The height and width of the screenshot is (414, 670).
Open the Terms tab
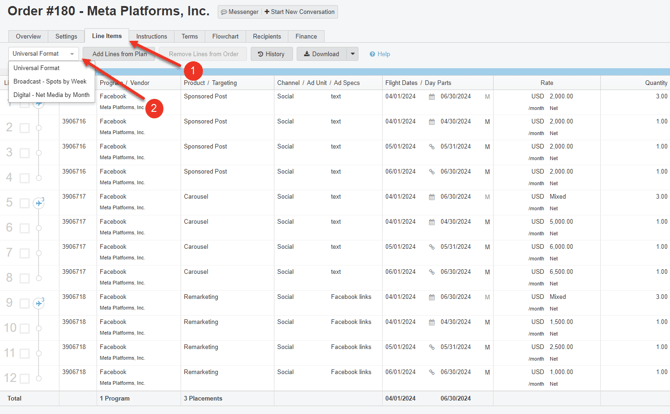190,36
